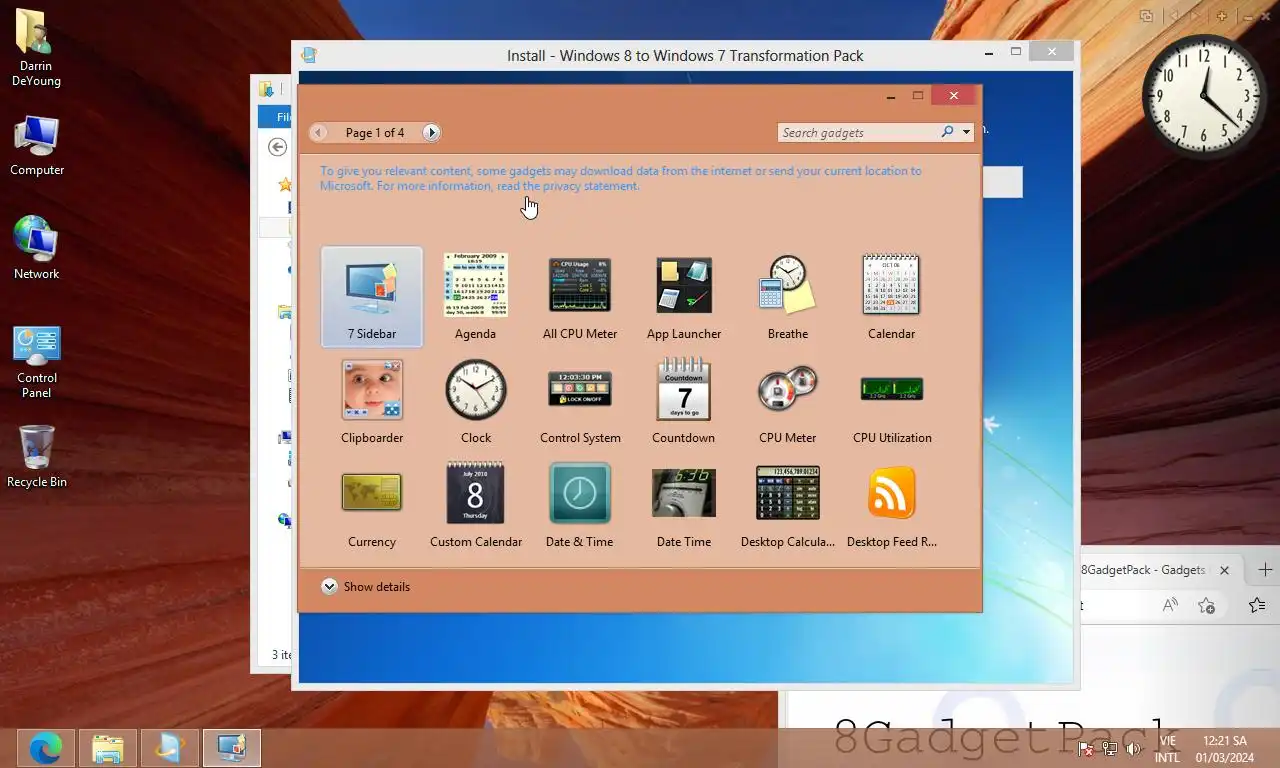Open the Recycle Bin

pyautogui.click(x=37, y=456)
